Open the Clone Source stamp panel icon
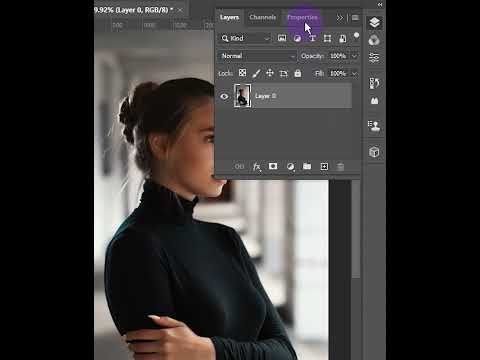Image resolution: width=480 pixels, height=360 pixels. coord(374,126)
